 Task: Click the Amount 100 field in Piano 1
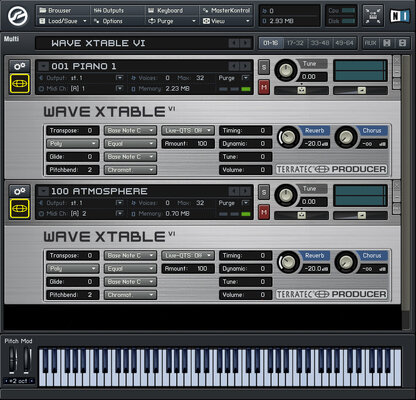click(x=188, y=144)
